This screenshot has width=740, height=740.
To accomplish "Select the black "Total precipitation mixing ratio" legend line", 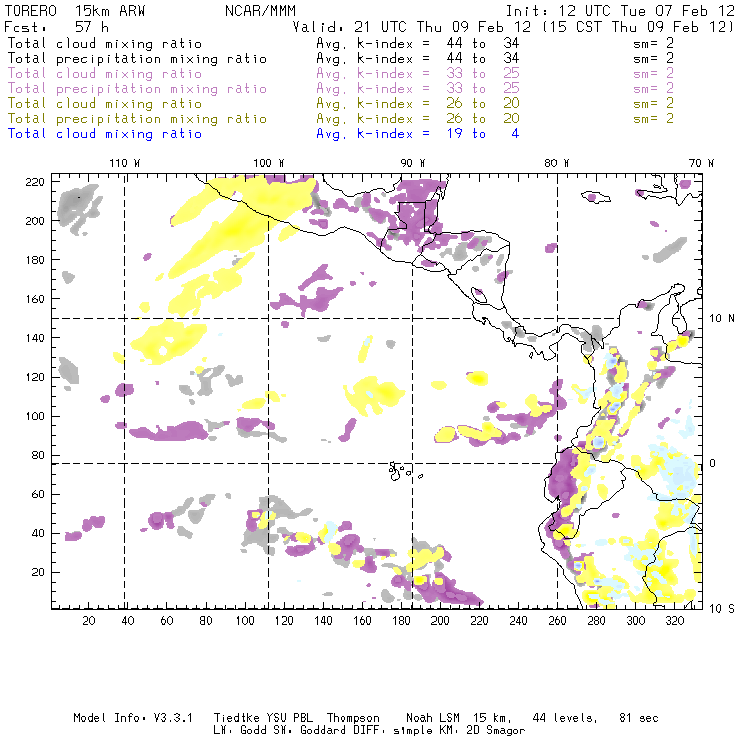I will pyautogui.click(x=137, y=59).
